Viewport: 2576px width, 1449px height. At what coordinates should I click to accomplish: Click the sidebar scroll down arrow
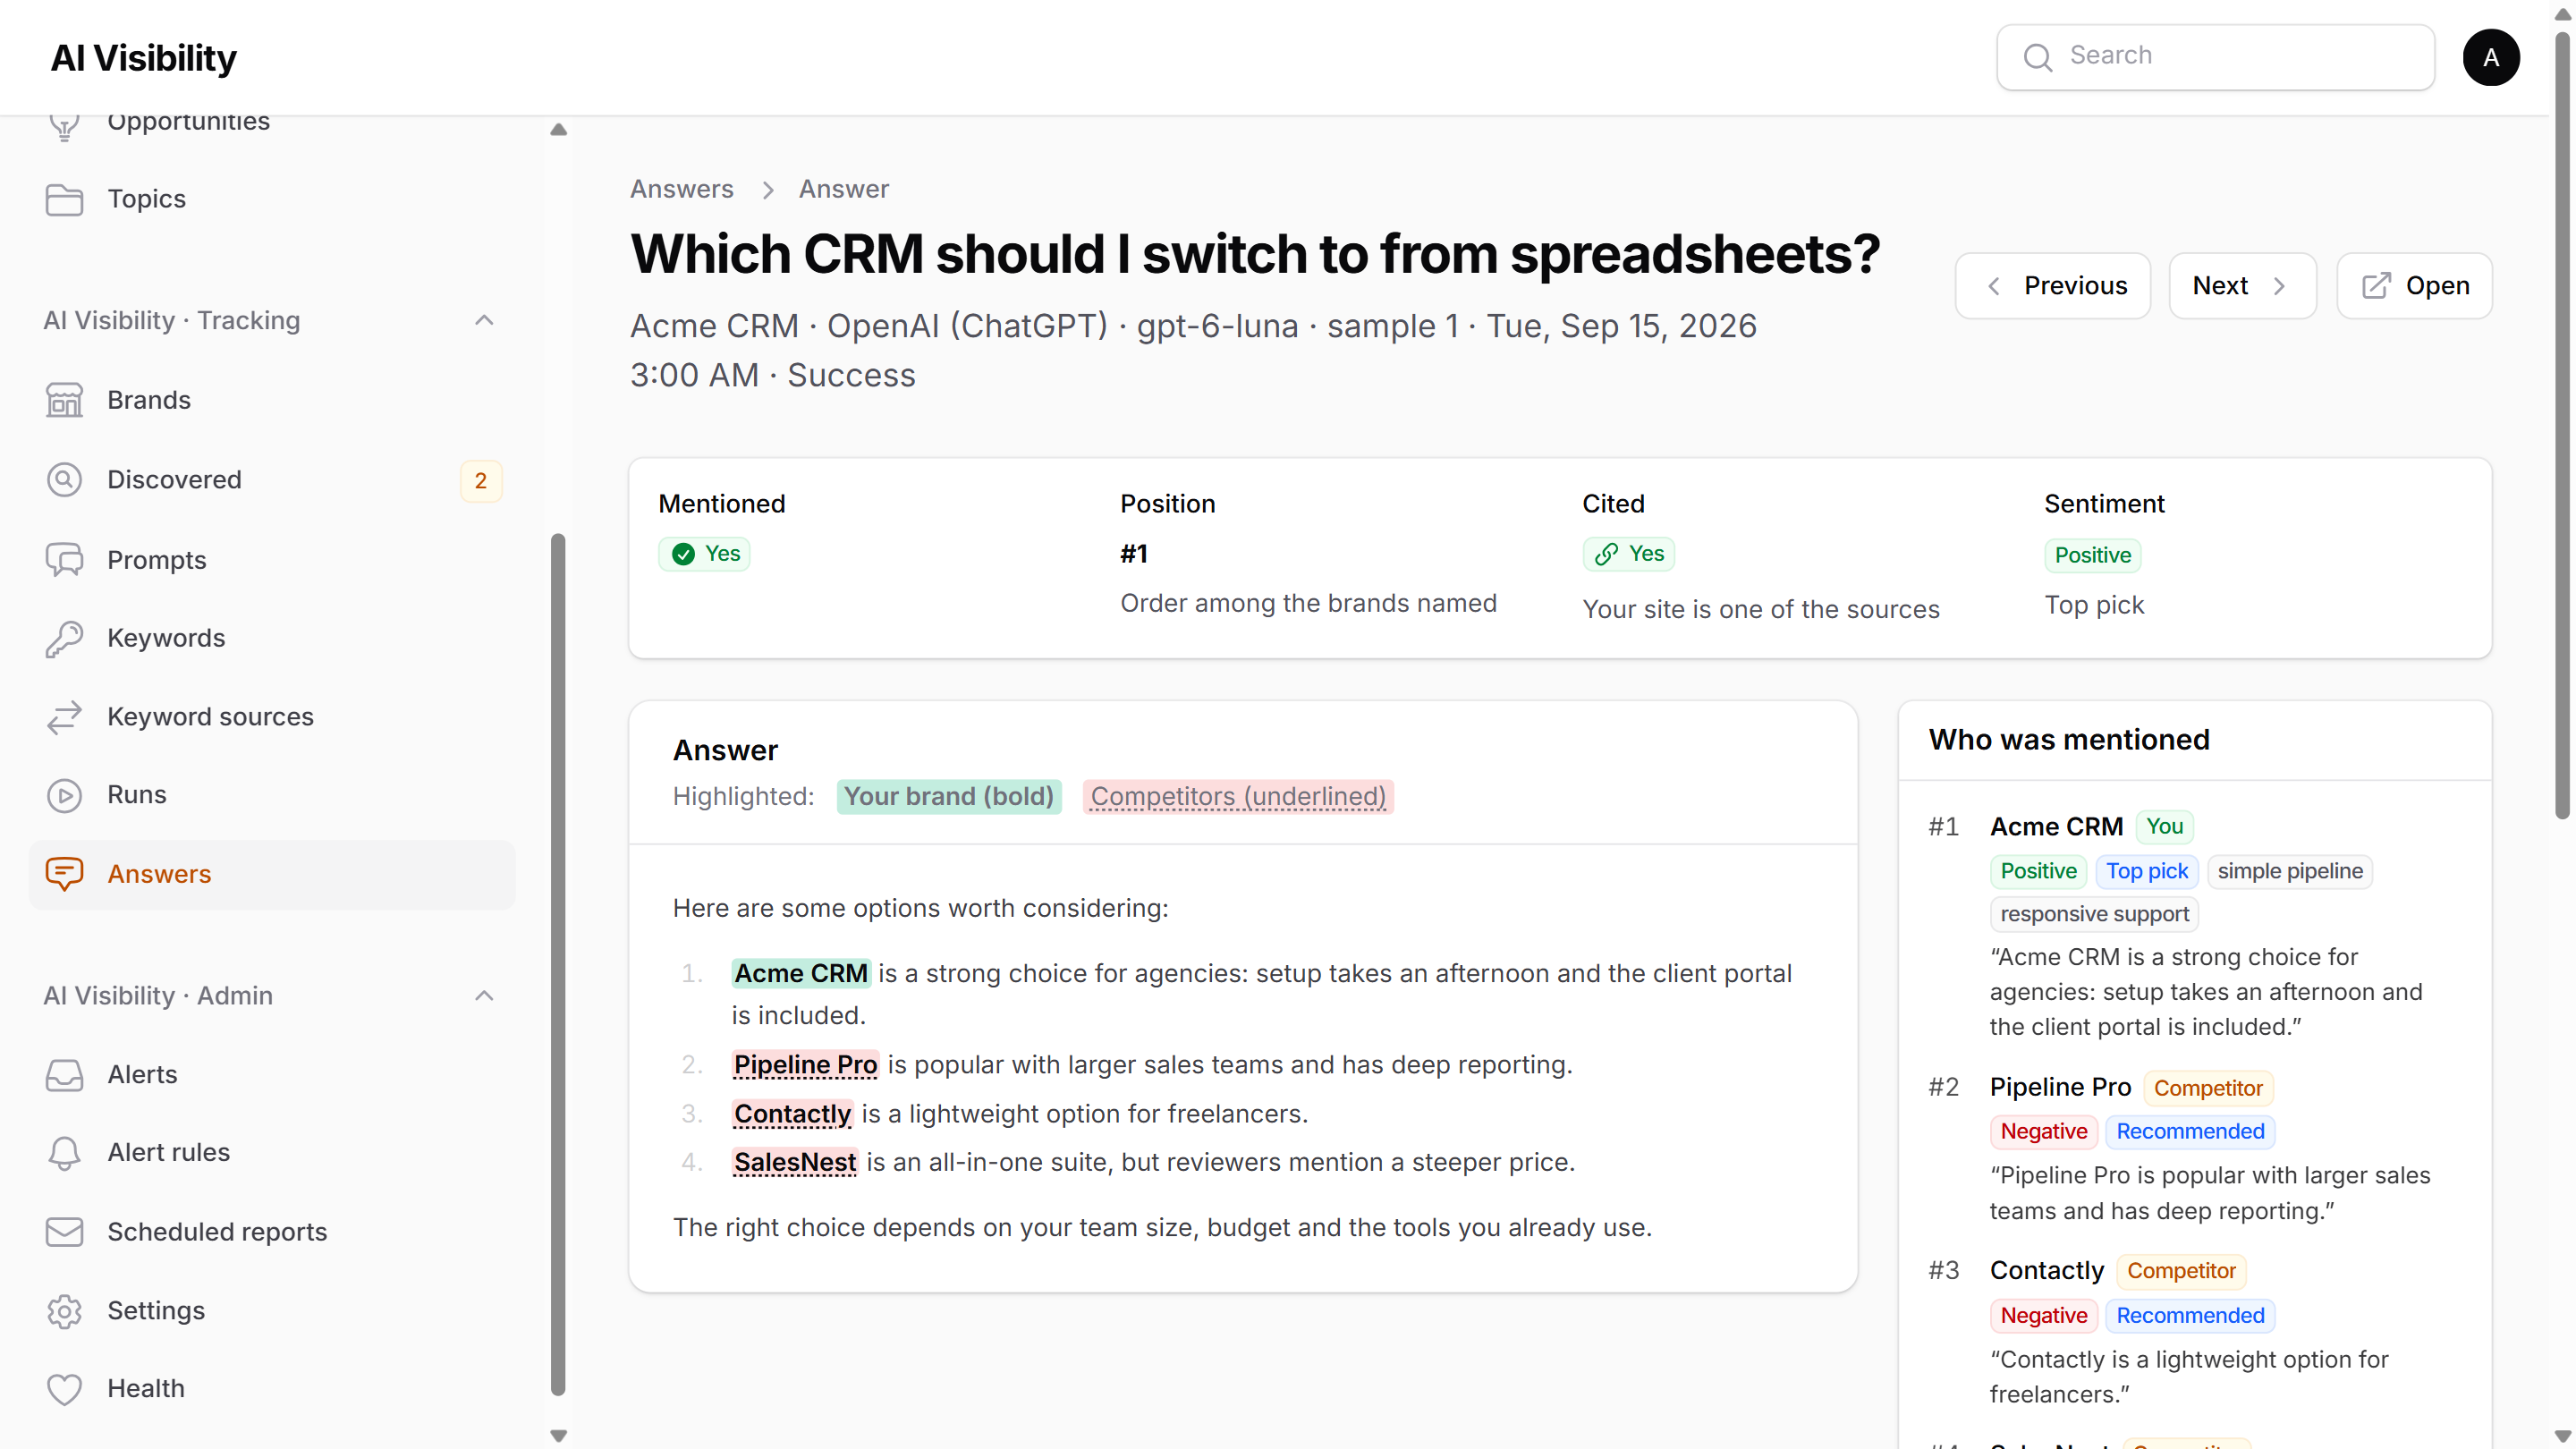coord(559,1436)
